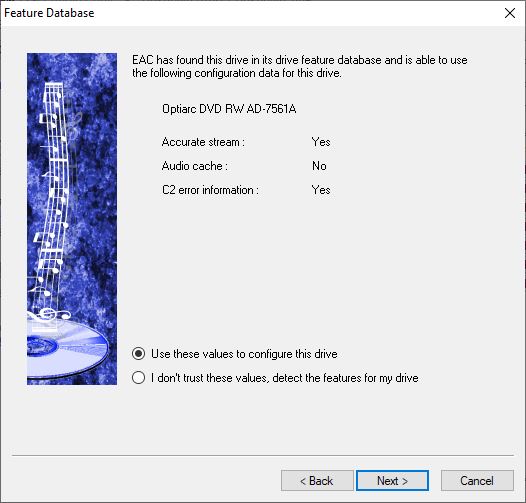This screenshot has width=526, height=503.
Task: Click the Optiarc DVD RW AD-7561A drive name
Action: [x=229, y=109]
